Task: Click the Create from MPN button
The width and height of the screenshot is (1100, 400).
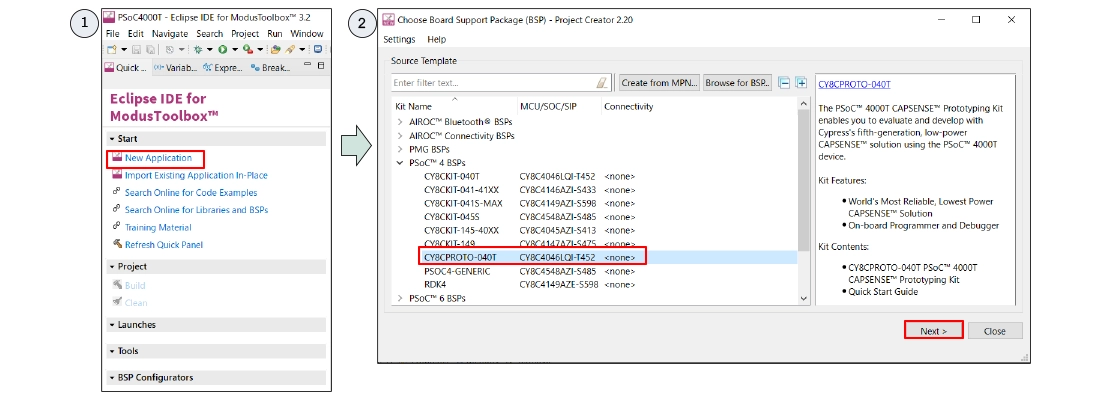Action: tap(659, 83)
